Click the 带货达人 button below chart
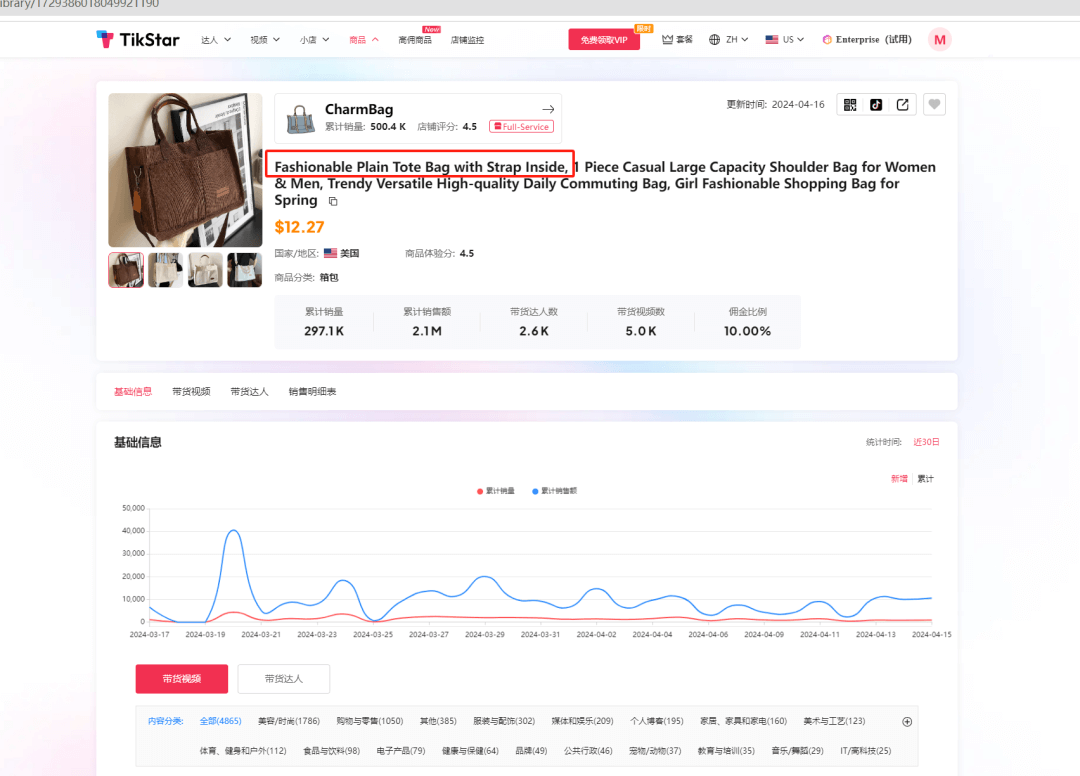This screenshot has width=1080, height=776. [283, 679]
